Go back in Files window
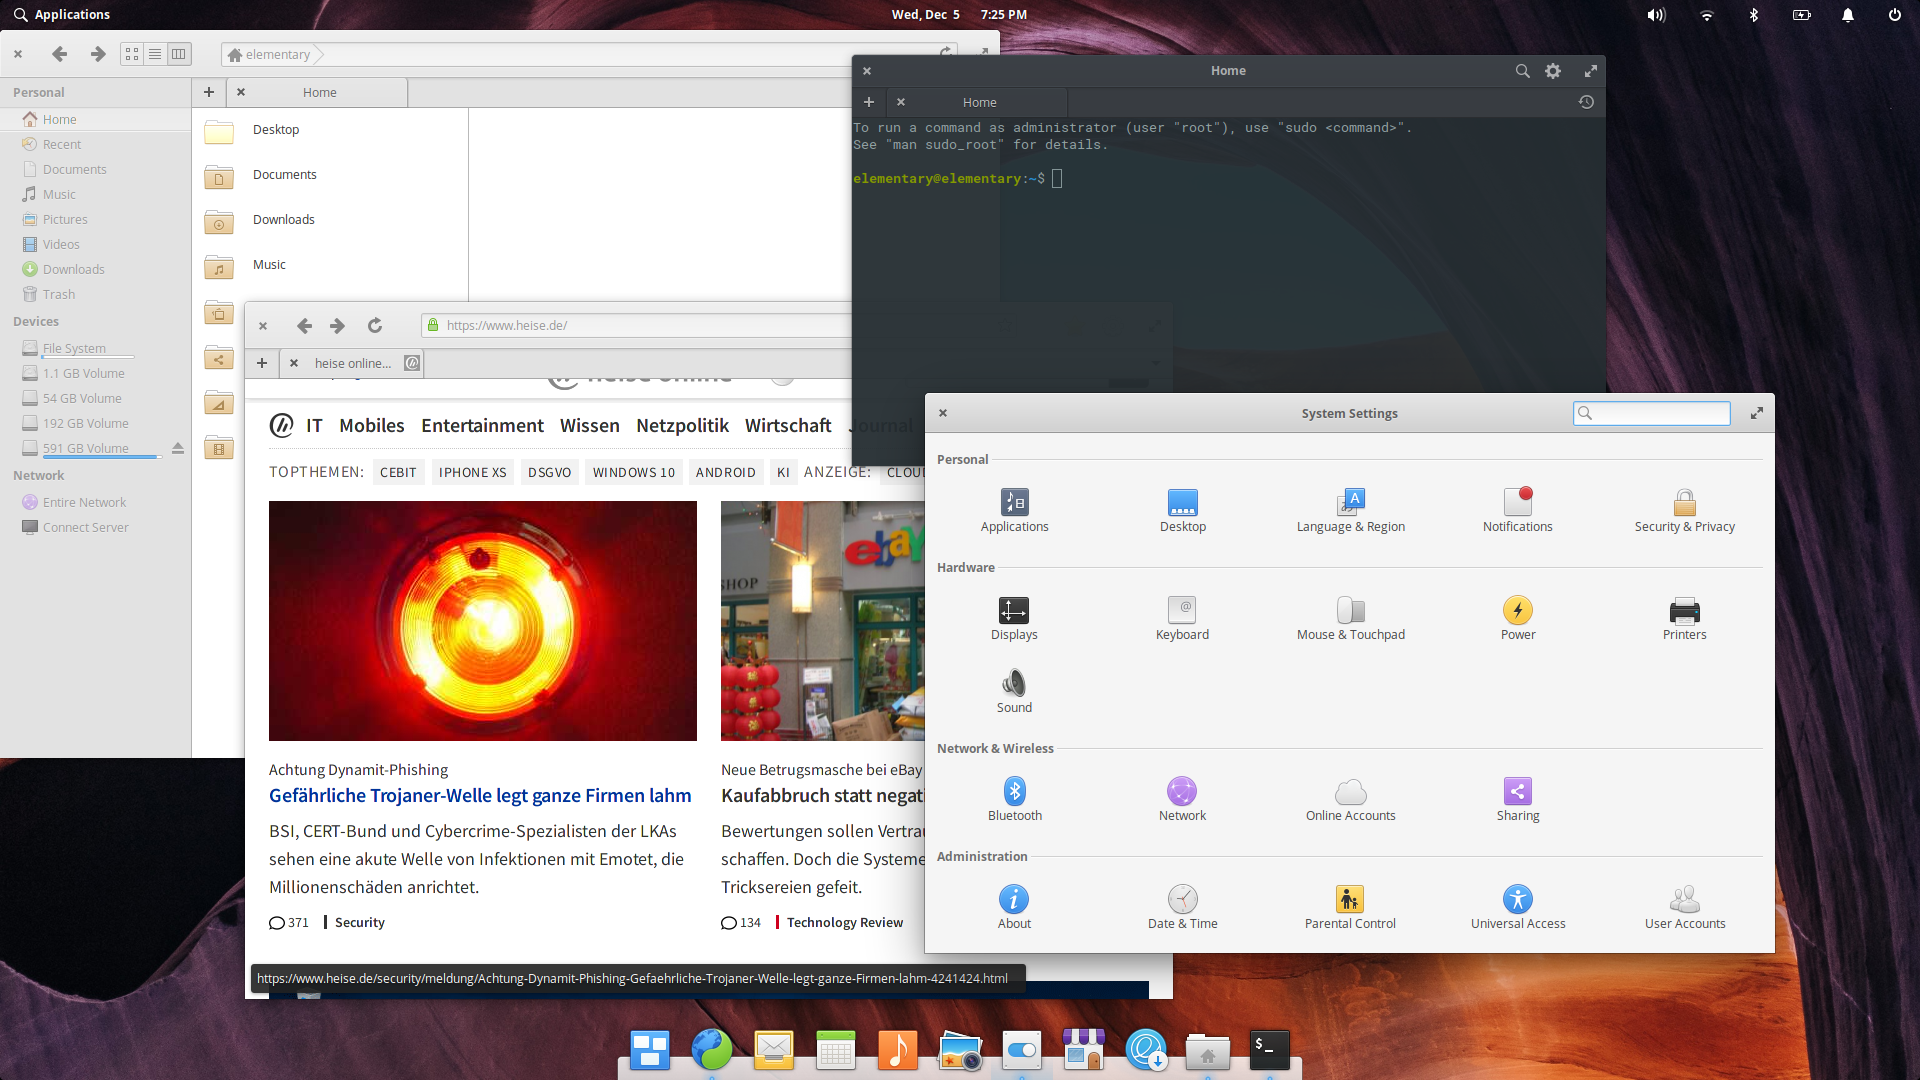 click(x=59, y=54)
